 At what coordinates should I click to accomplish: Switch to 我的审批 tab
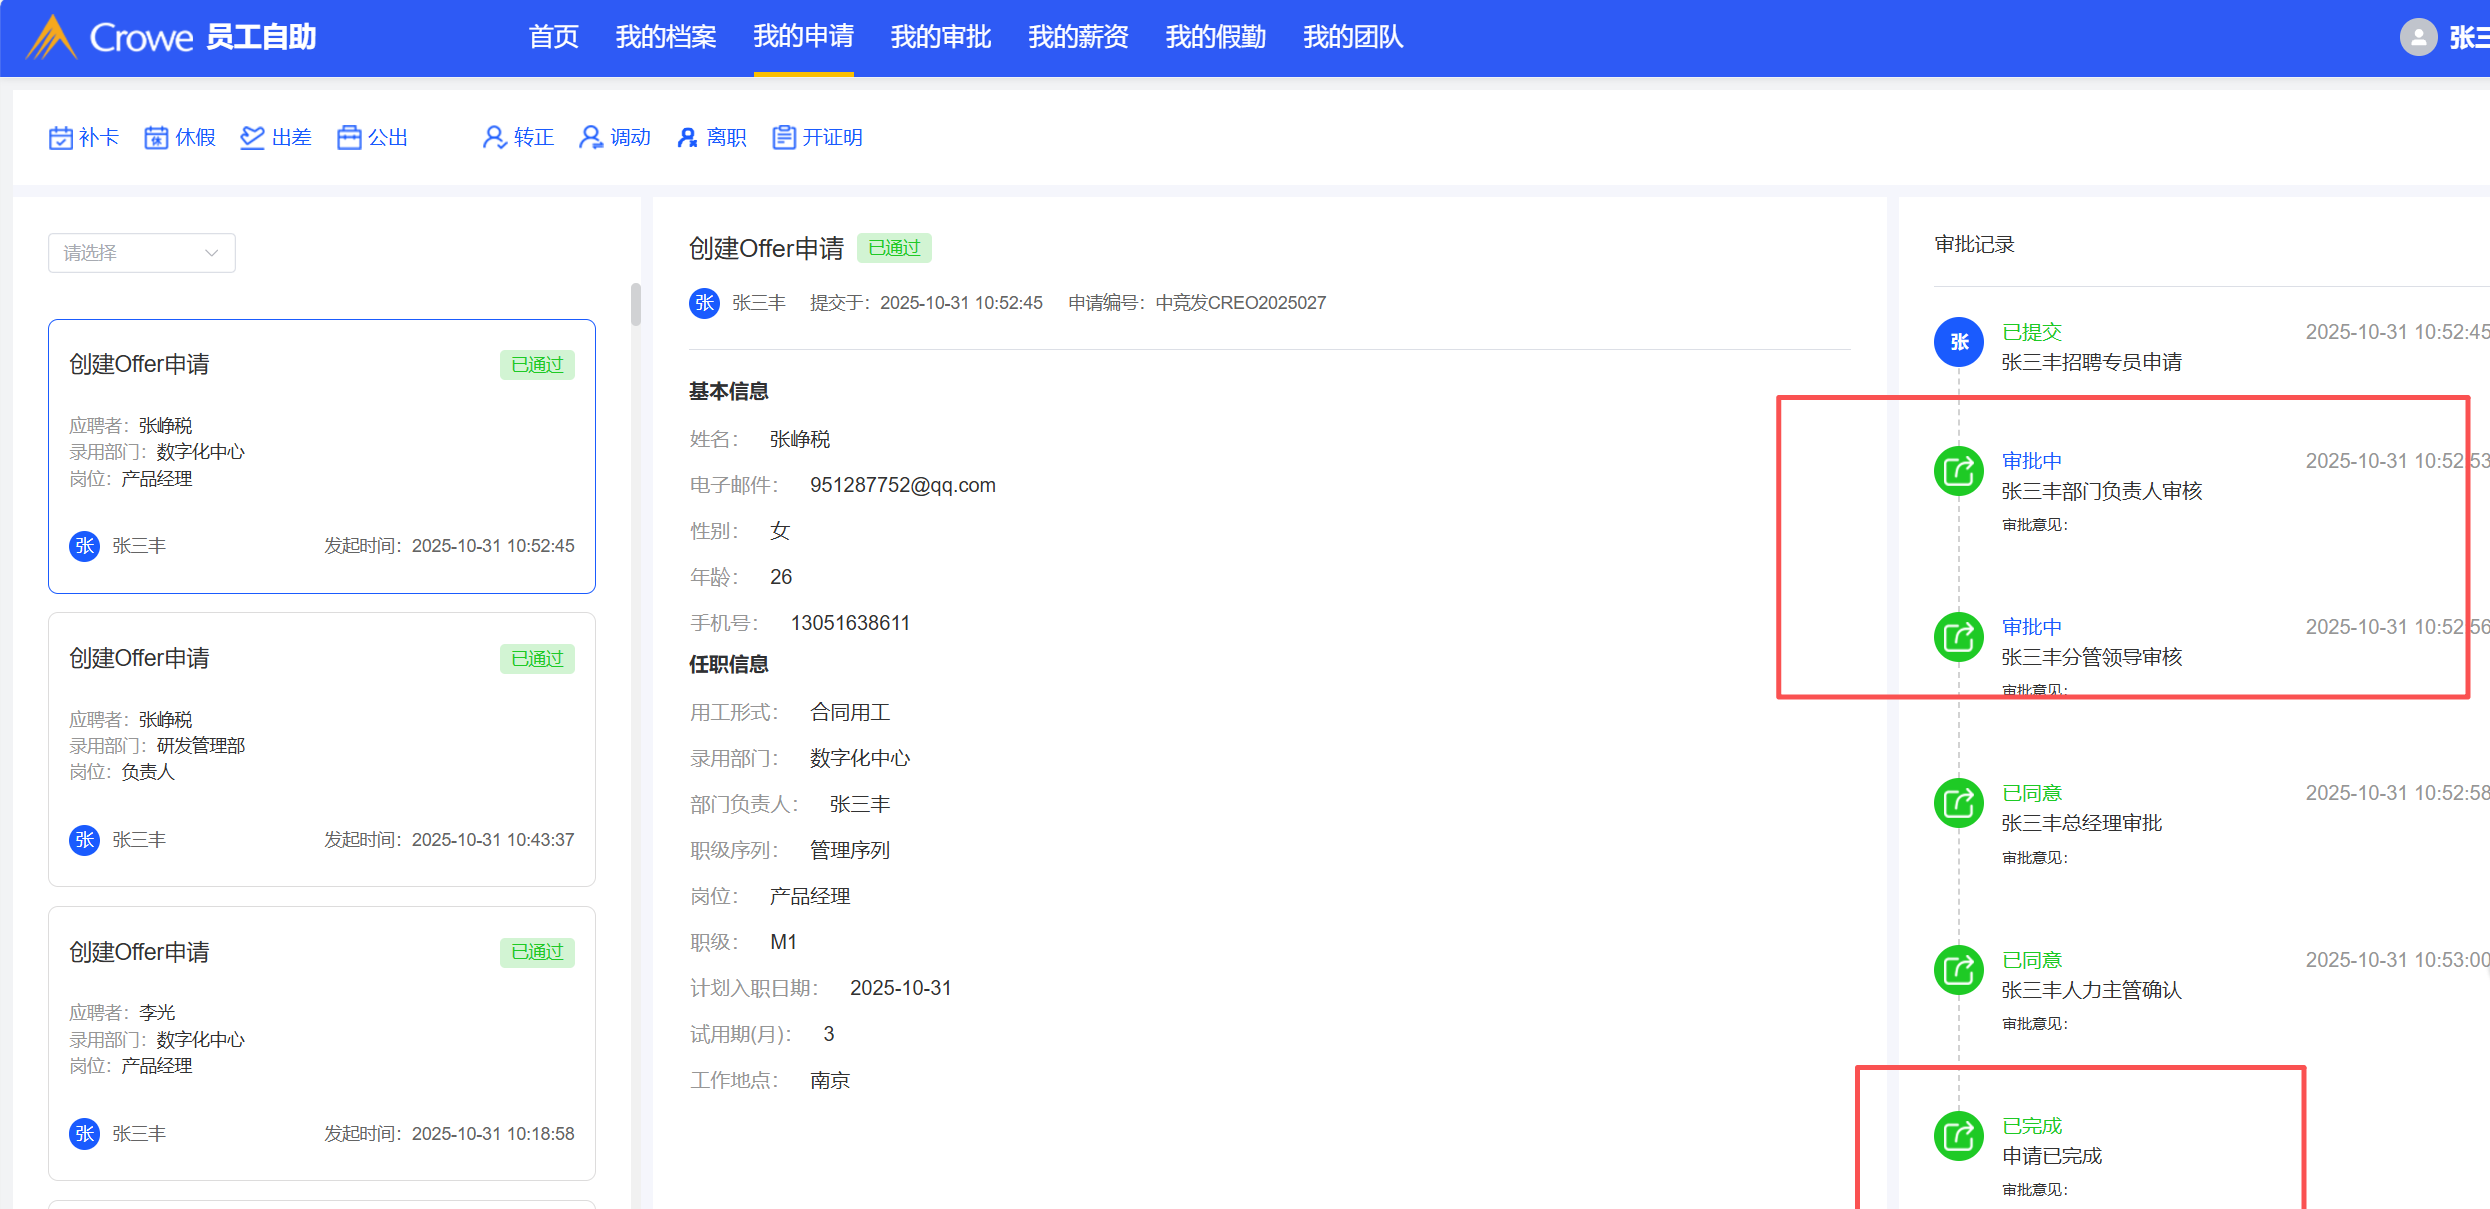pos(940,38)
